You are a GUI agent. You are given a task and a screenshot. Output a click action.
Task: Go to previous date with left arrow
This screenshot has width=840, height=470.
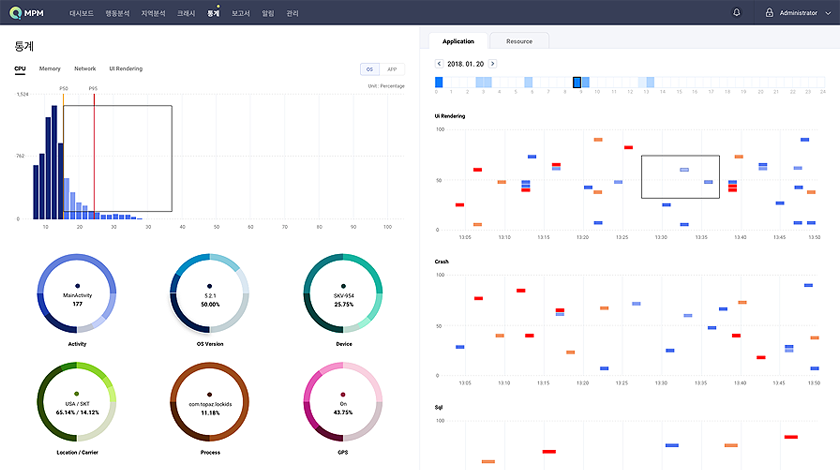[439, 63]
